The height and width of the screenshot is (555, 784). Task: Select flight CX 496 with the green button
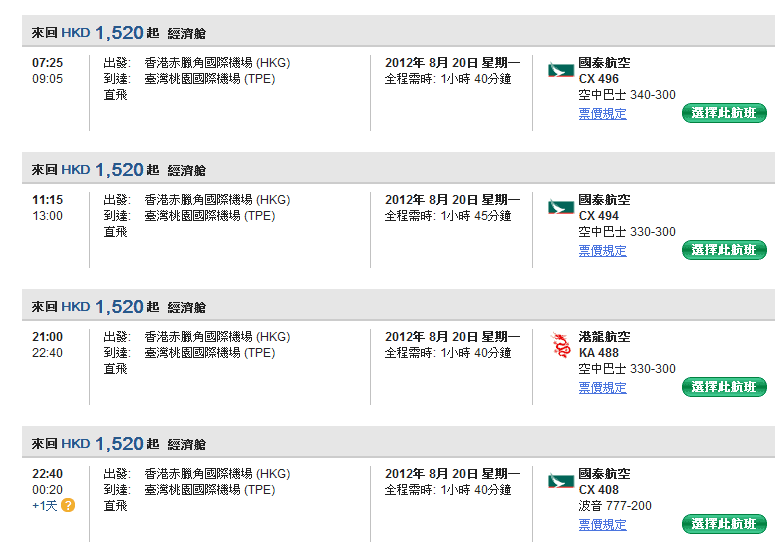click(724, 113)
